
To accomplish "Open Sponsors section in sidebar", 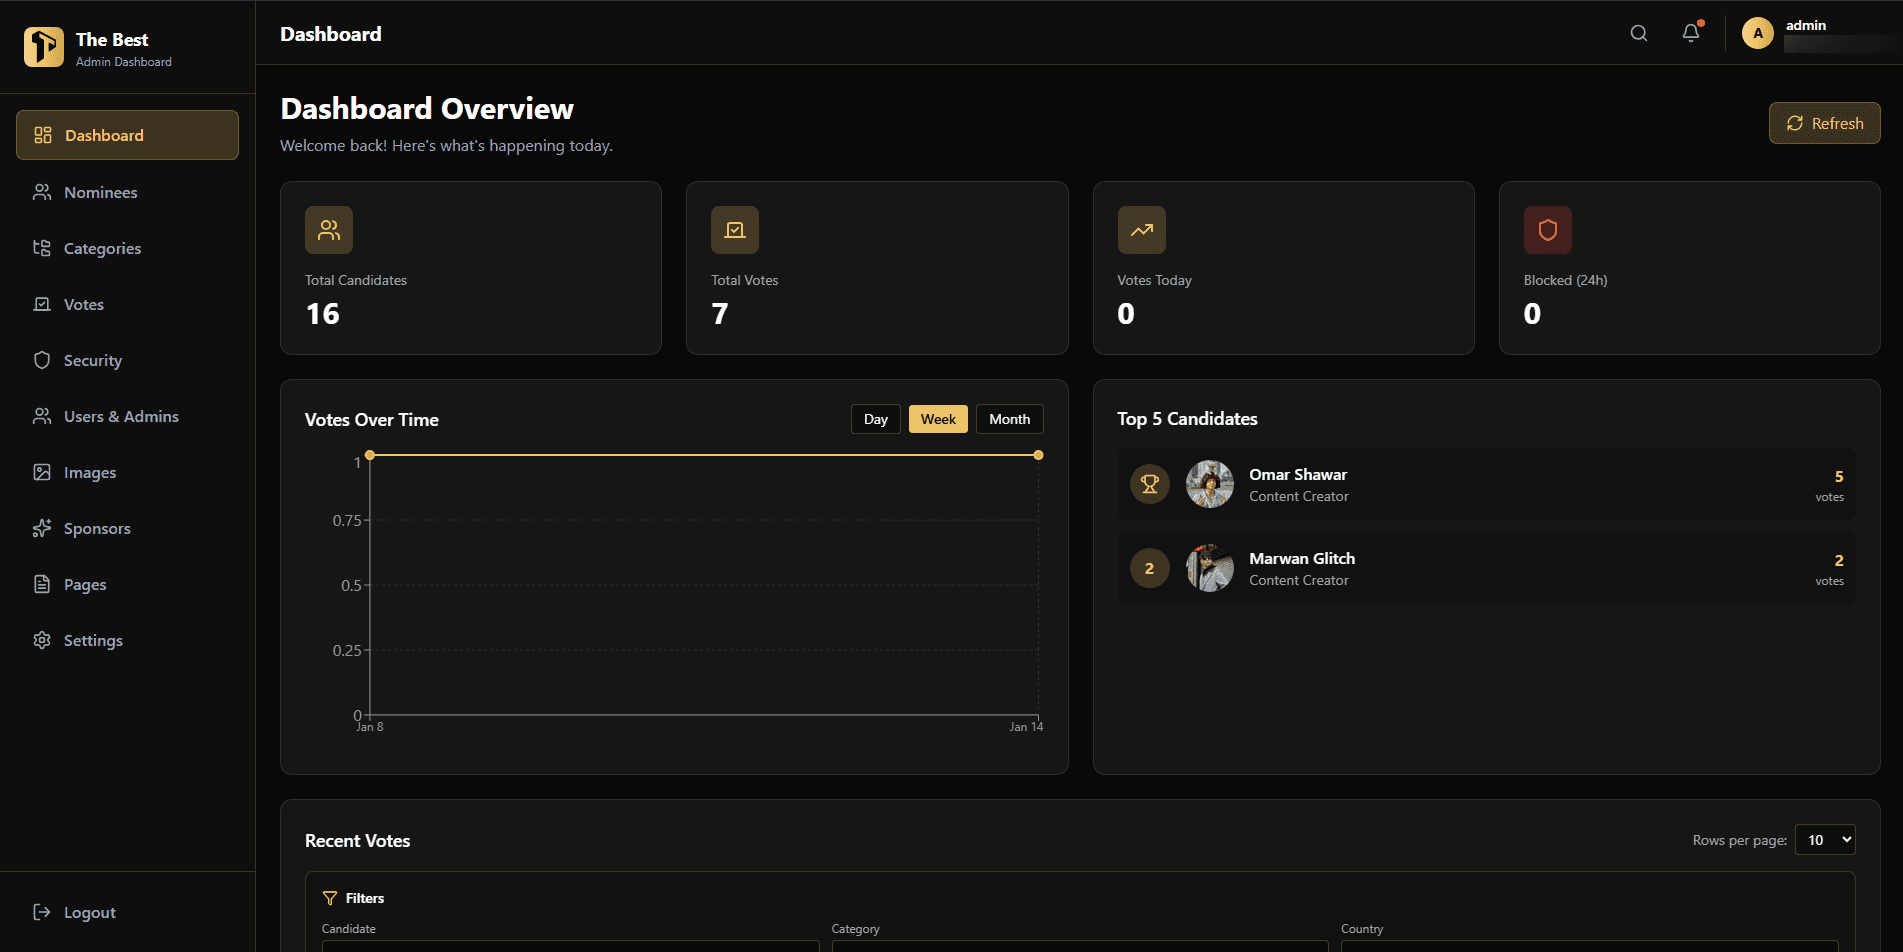I will pyautogui.click(x=127, y=528).
